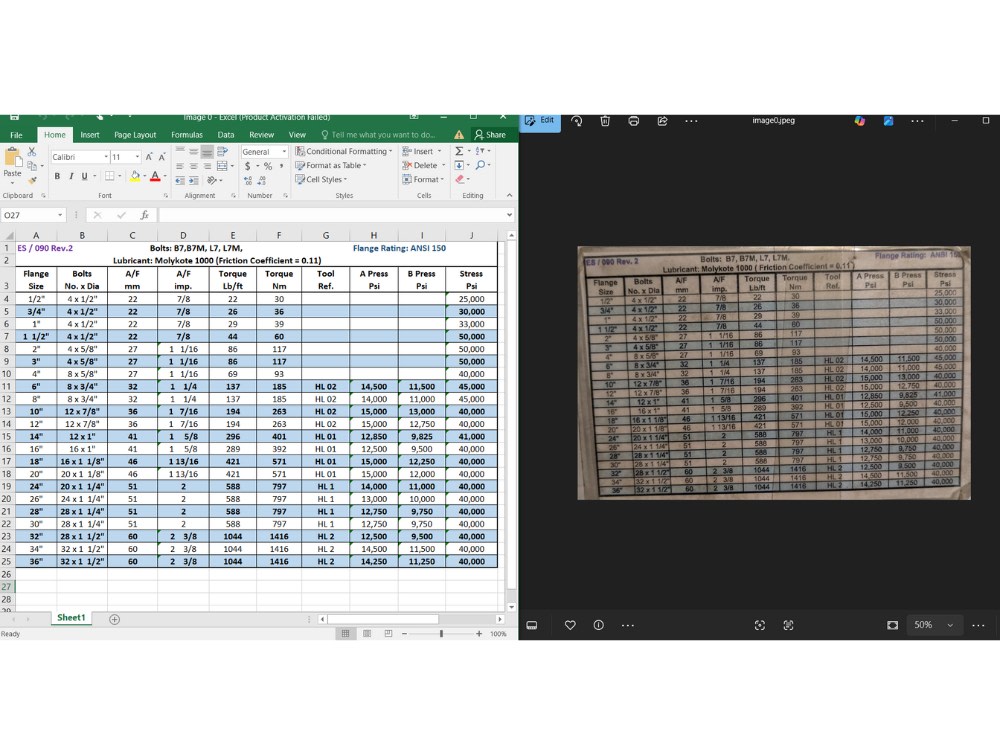1000x750 pixels.
Task: Toggle Align Right for cells
Action: (207, 166)
